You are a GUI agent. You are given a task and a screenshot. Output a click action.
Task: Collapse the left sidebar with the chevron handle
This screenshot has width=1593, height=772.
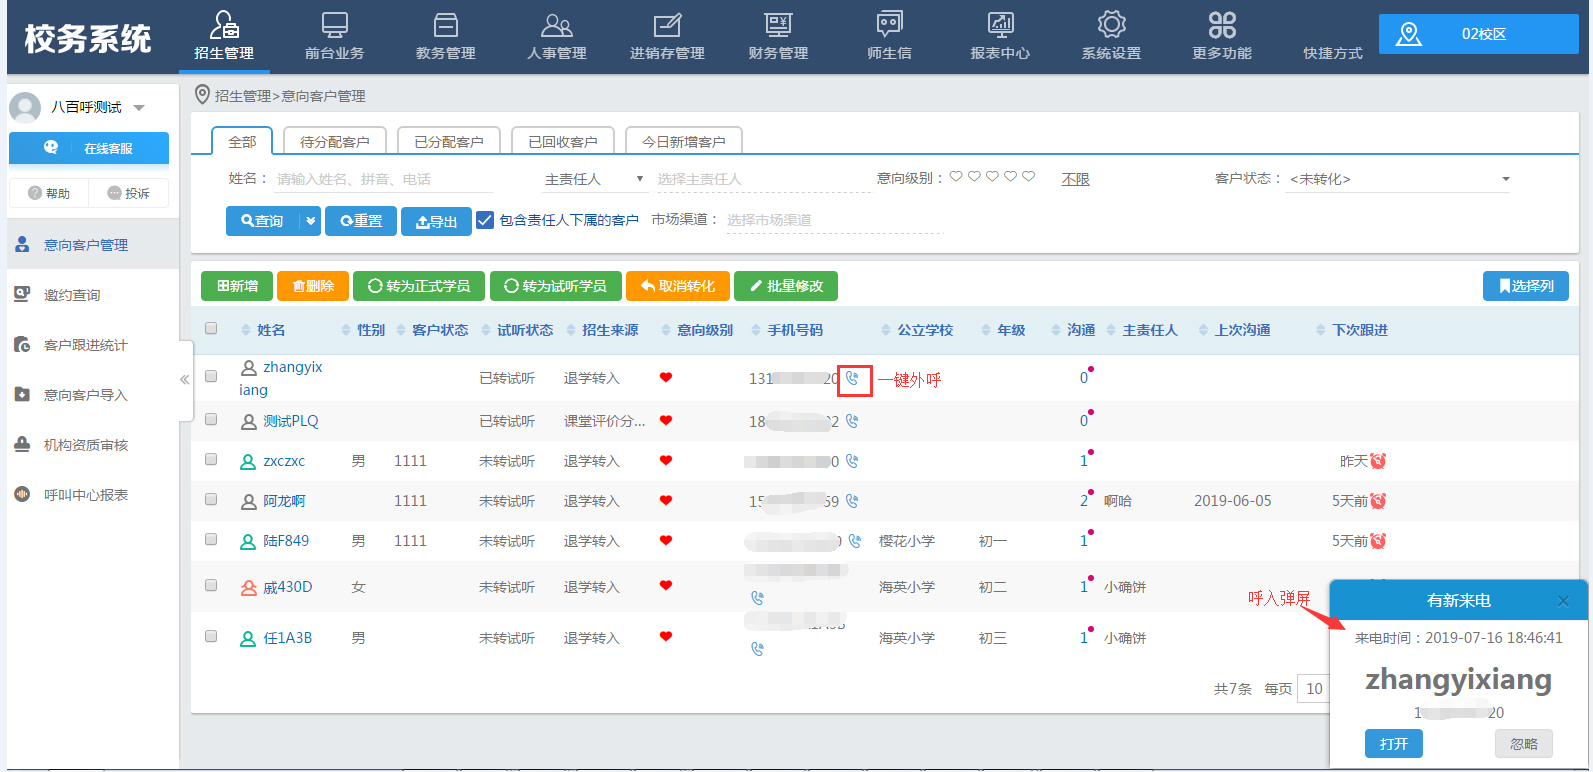click(x=184, y=380)
